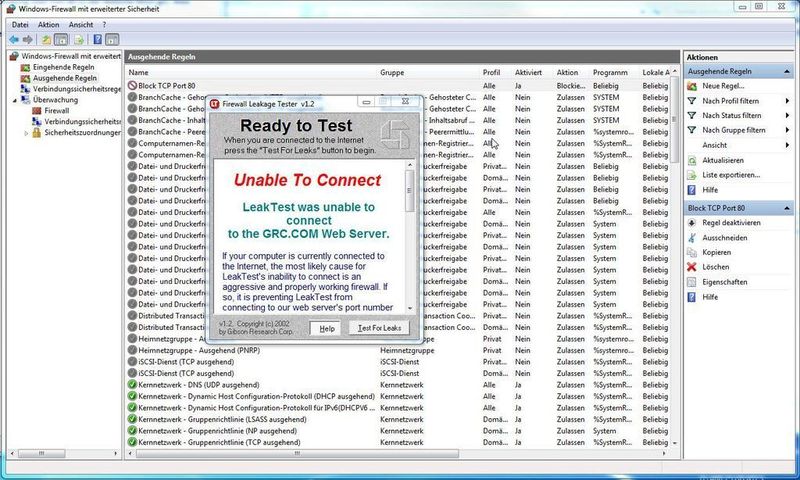
Task: Click the green check of Kernnetzwerk - DNS rule
Action: (x=132, y=385)
